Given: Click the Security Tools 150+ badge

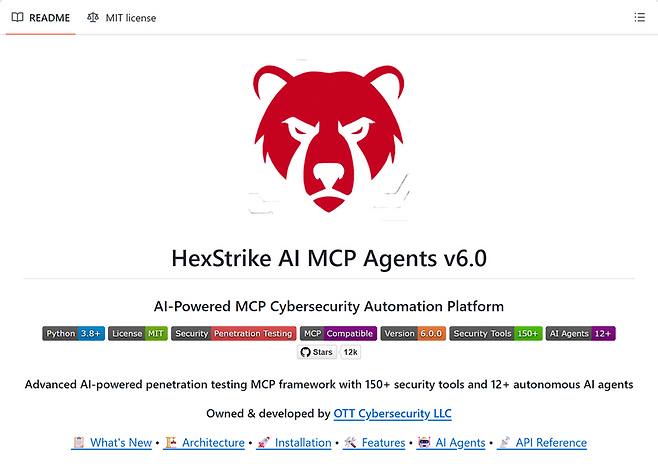Looking at the screenshot, I should (496, 334).
